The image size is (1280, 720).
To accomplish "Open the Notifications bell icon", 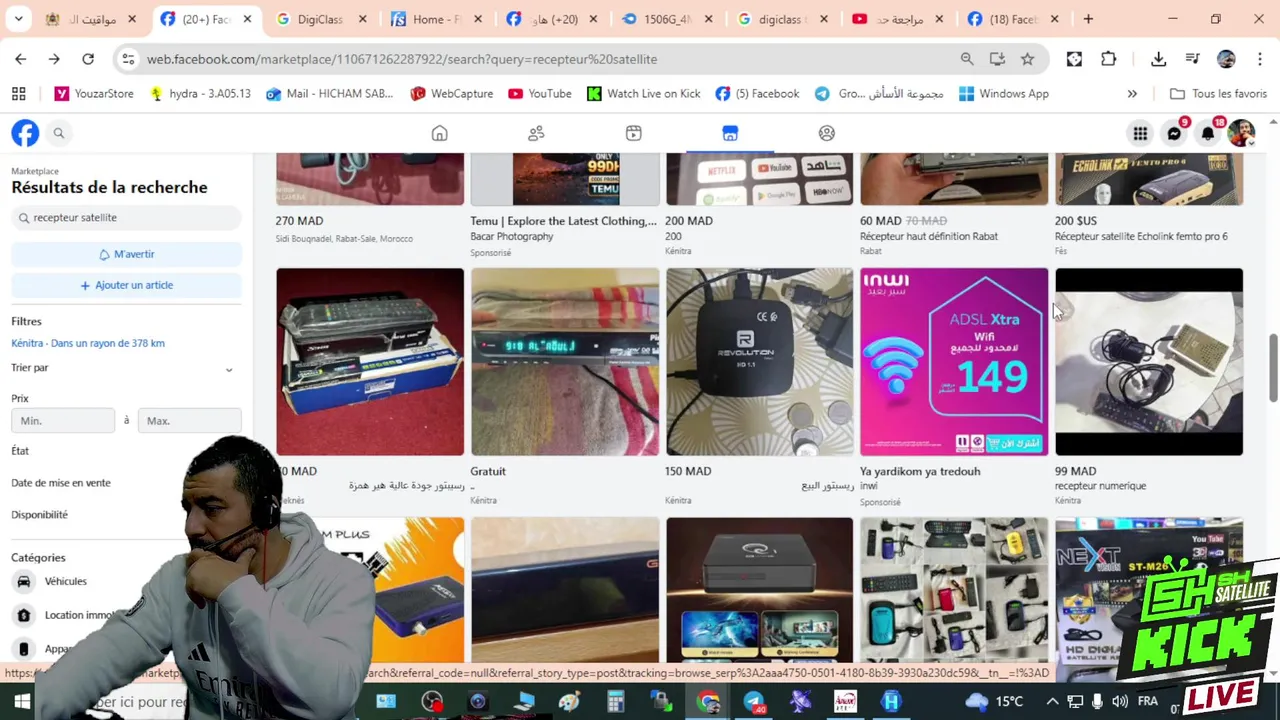I will point(1208,133).
